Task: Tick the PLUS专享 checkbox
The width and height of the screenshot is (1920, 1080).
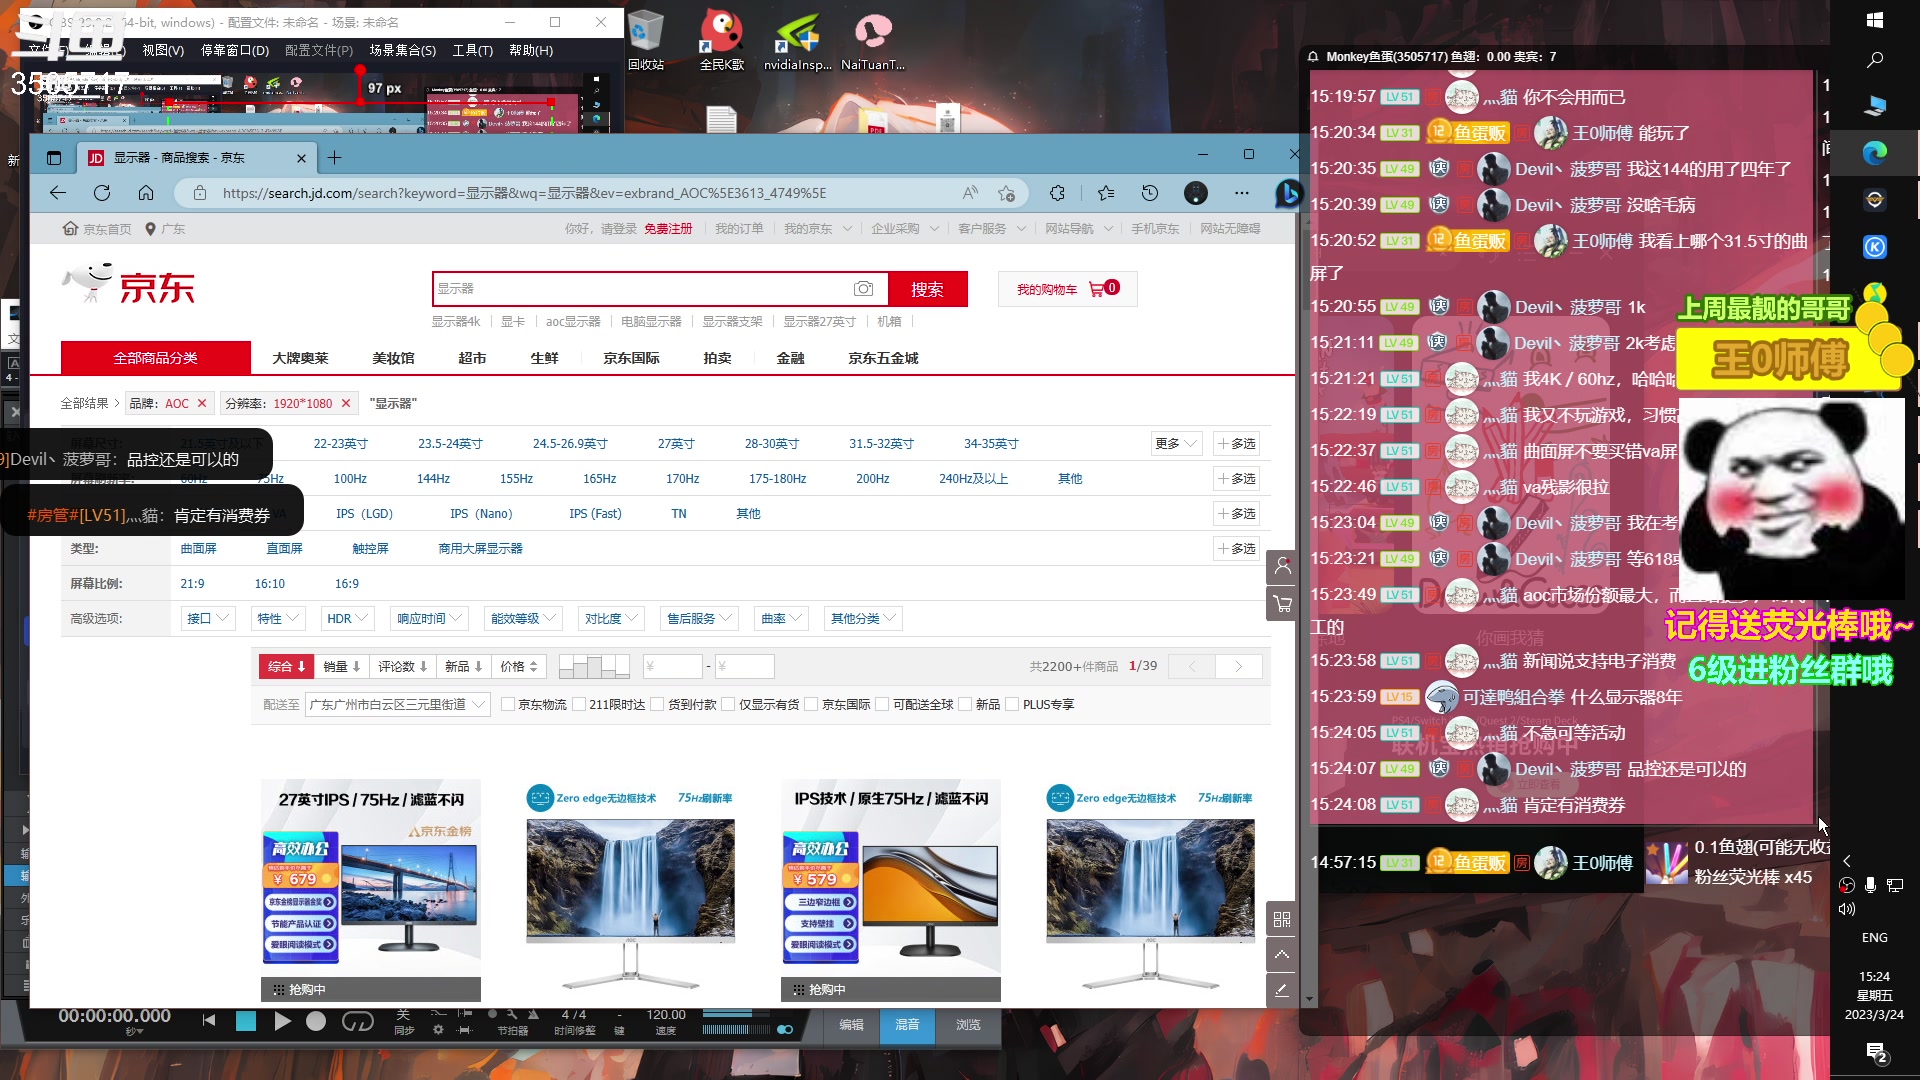Action: pos(1013,705)
